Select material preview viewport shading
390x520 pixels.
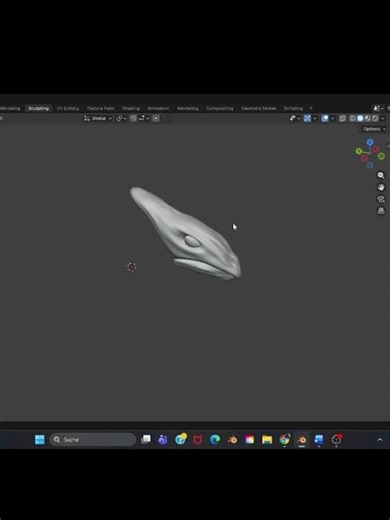tap(368, 118)
